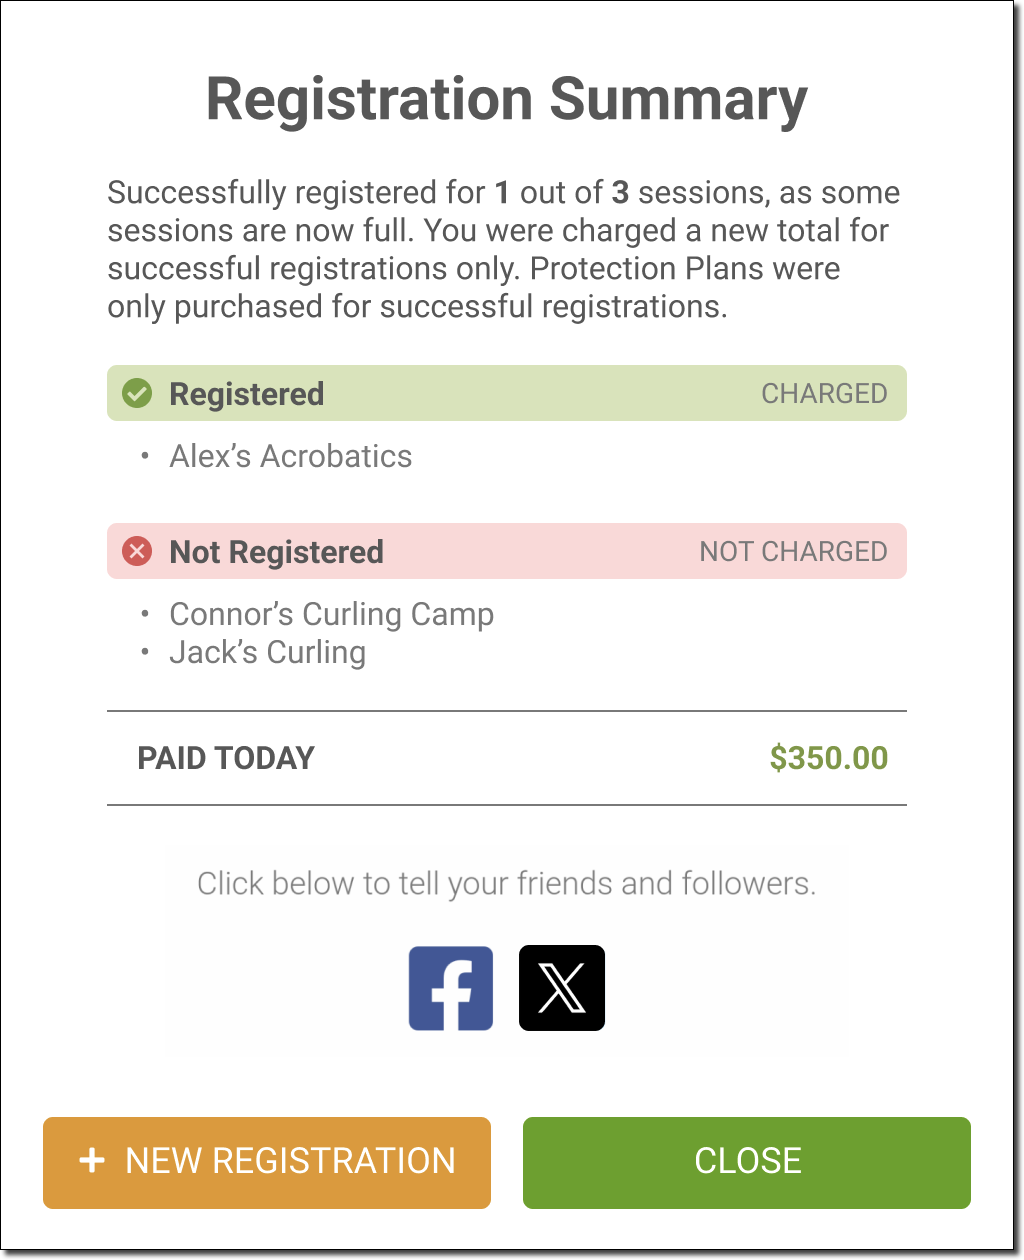This screenshot has width=1024, height=1260.
Task: Share registration on Facebook
Action: pos(451,988)
